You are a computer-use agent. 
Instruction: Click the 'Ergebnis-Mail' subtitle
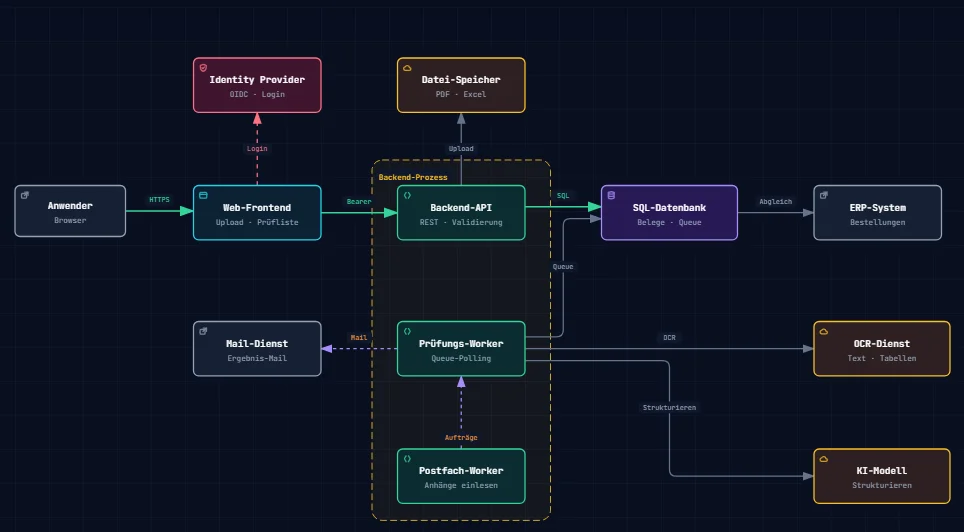[257, 359]
